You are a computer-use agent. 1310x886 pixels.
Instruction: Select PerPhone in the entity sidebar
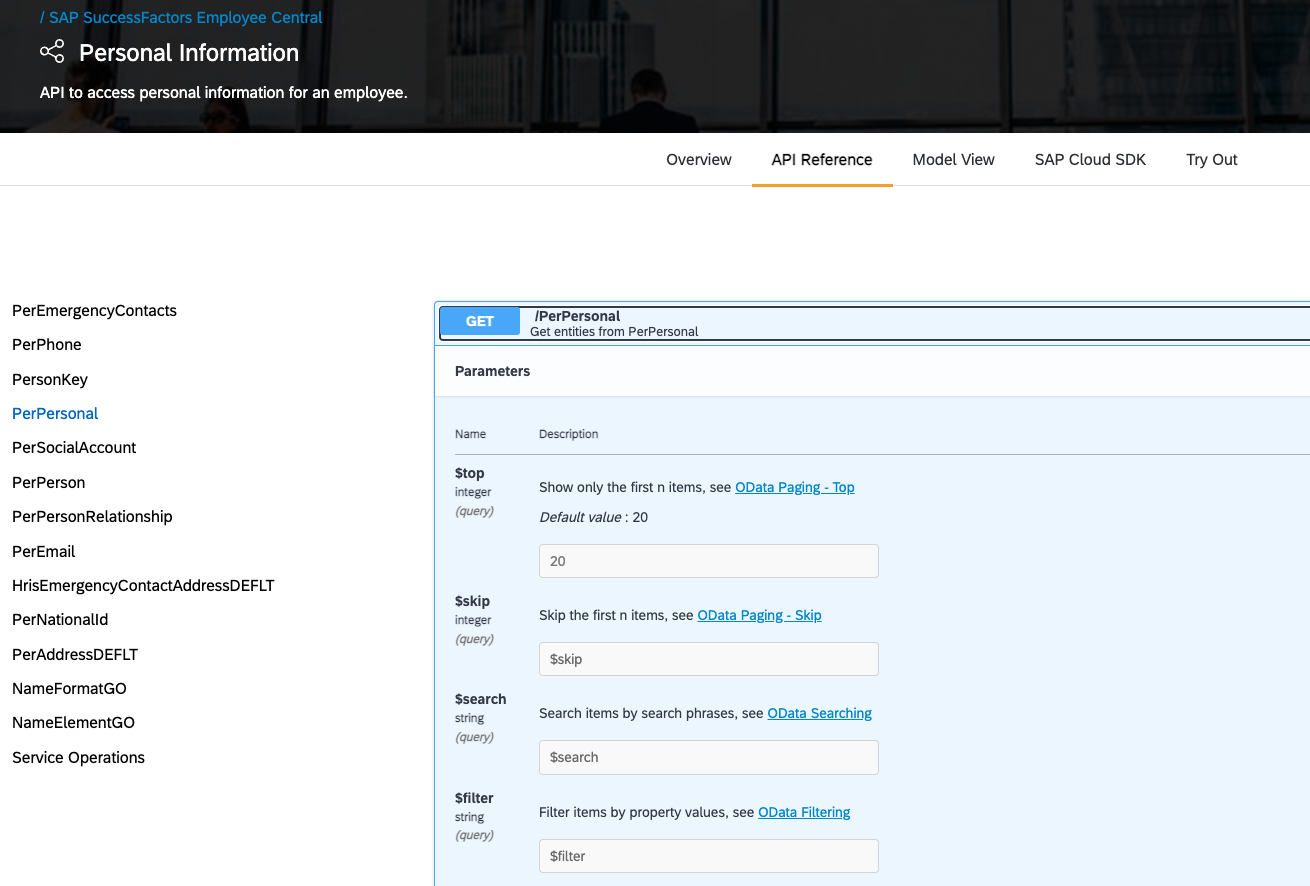46,344
